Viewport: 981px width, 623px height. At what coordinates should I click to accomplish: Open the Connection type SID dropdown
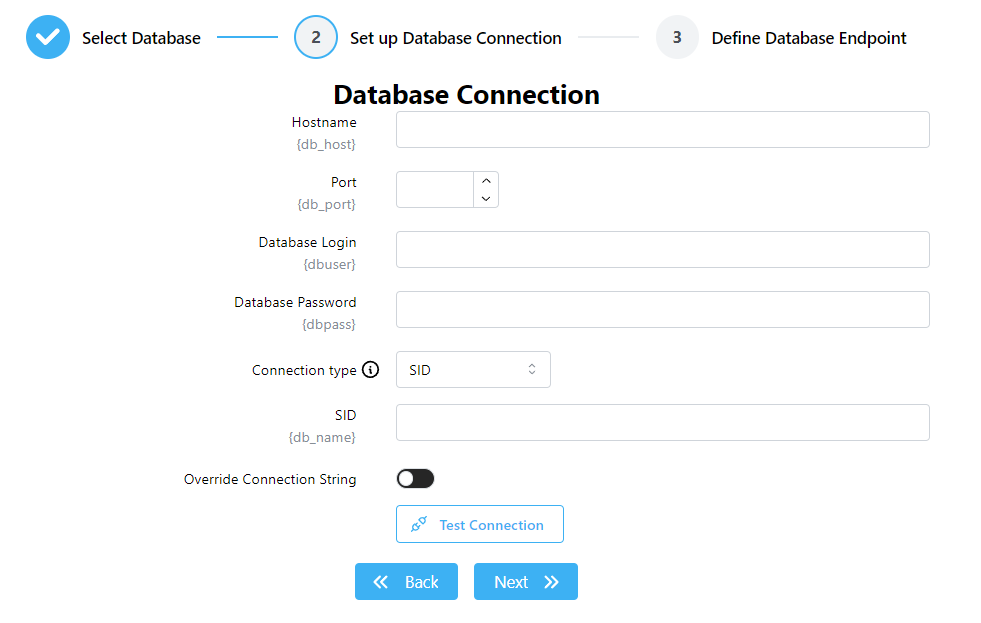tap(473, 370)
